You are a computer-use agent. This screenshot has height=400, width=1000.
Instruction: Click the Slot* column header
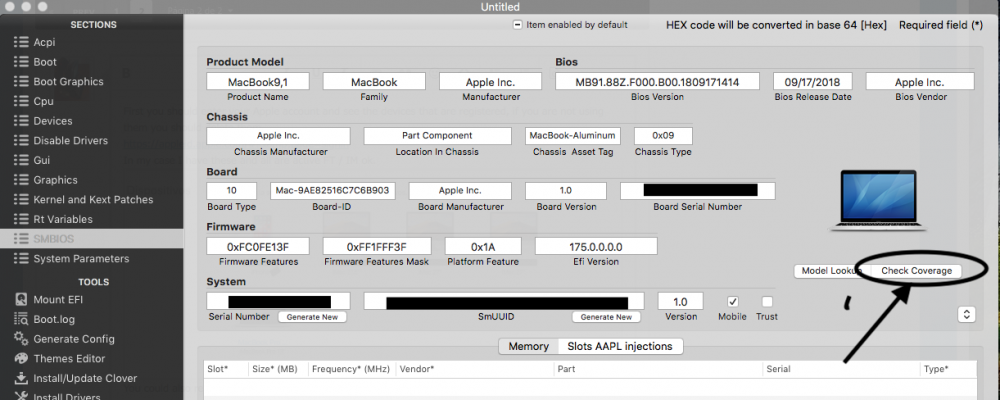tap(226, 369)
